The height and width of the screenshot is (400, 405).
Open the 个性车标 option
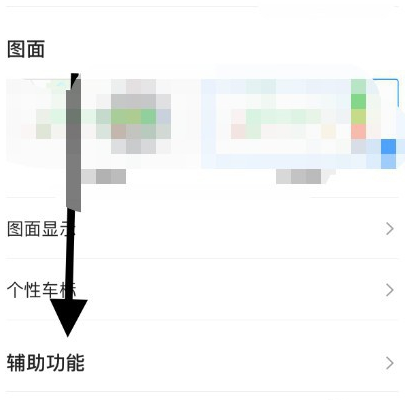(202, 290)
